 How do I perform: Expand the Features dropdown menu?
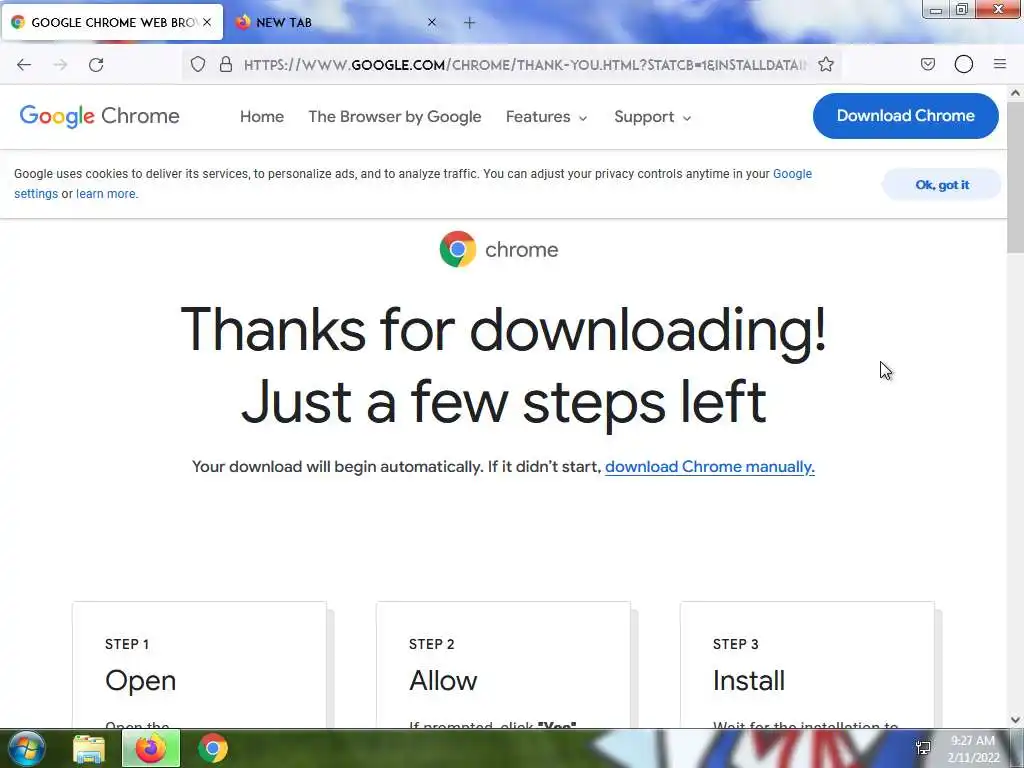(547, 117)
